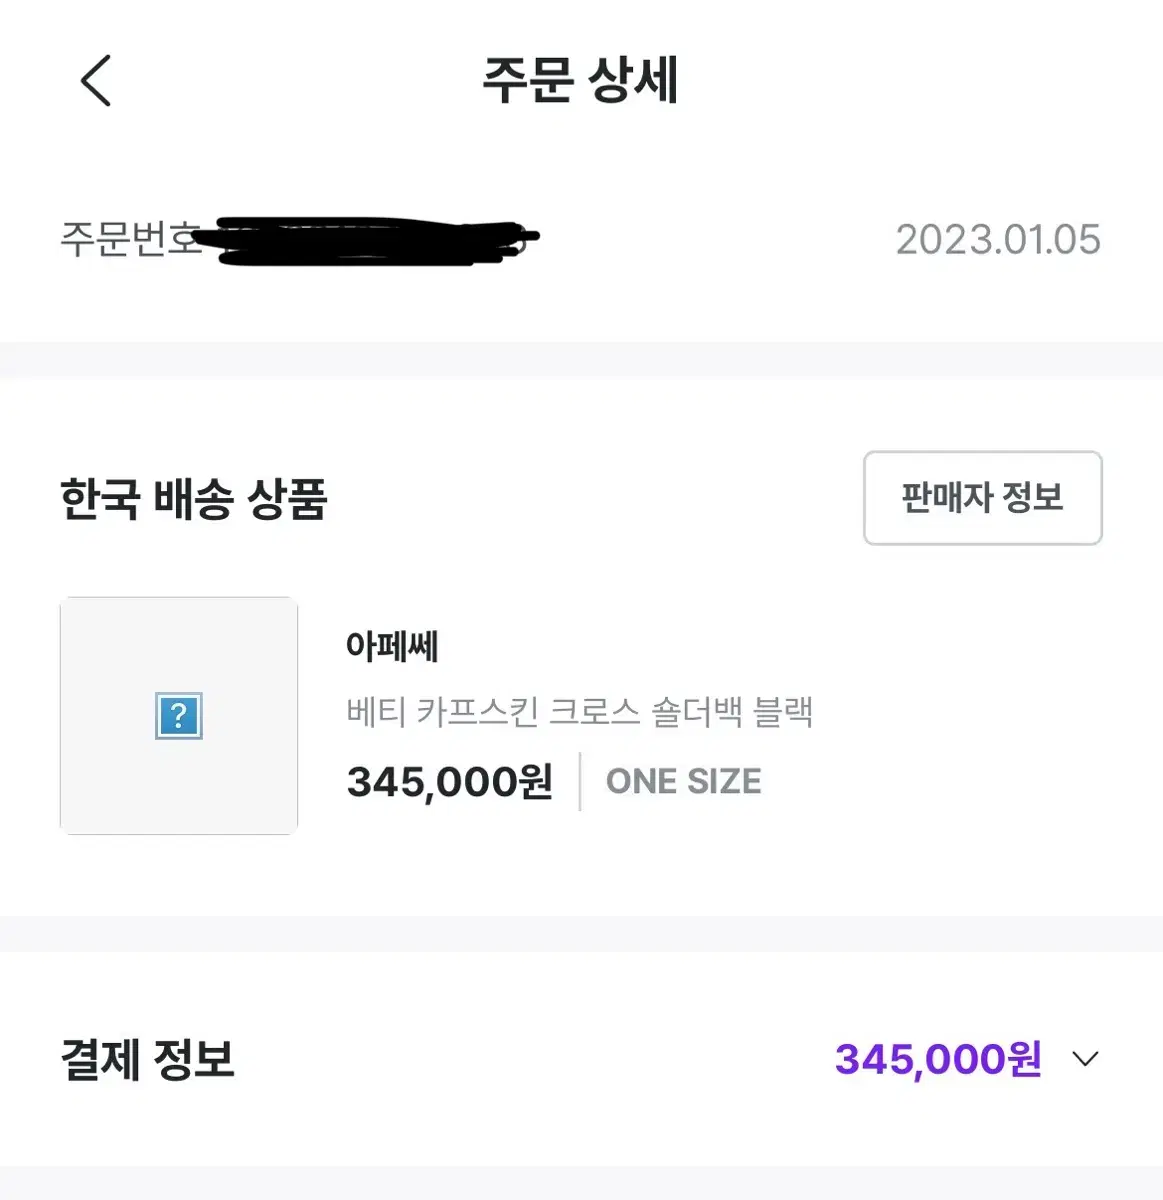The image size is (1163, 1200).
Task: Click the purple 345,000원 payment total
Action: (x=938, y=1059)
